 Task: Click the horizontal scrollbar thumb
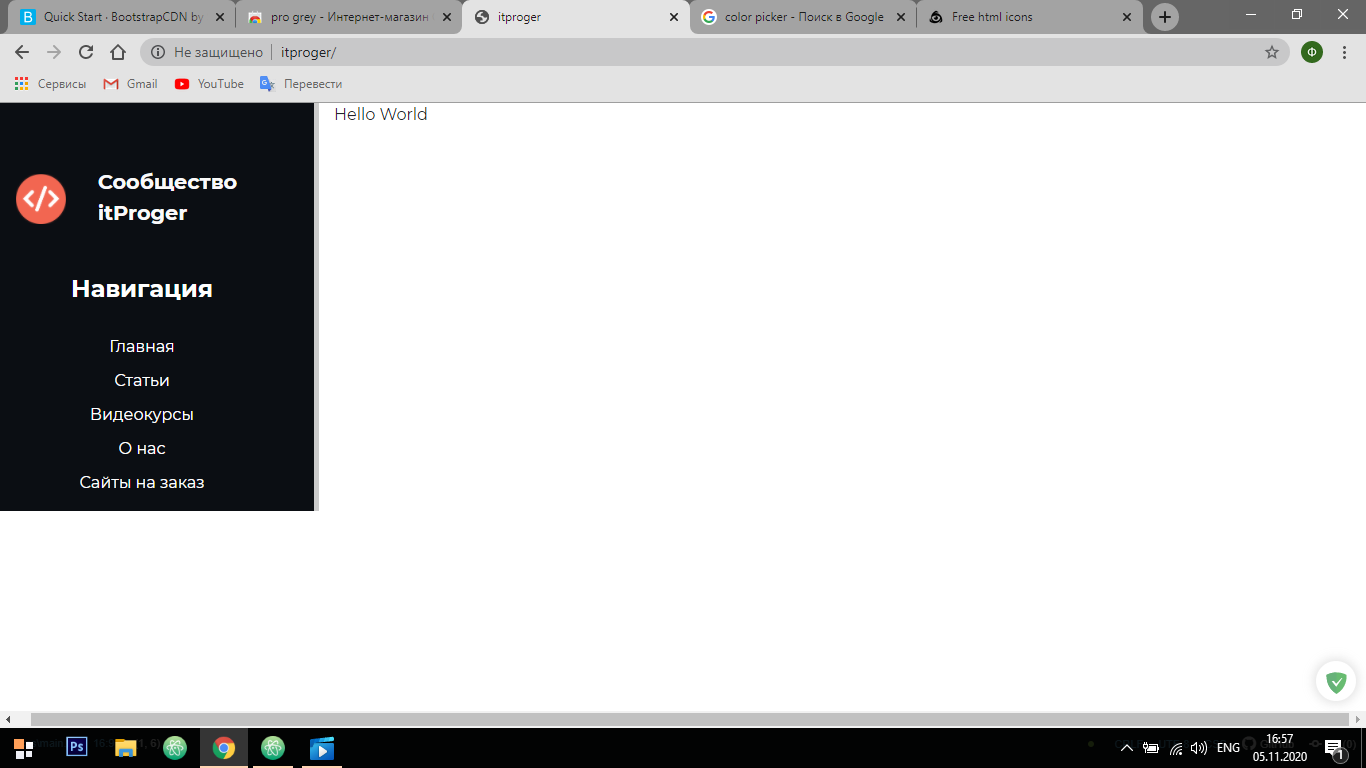pyautogui.click(x=690, y=719)
